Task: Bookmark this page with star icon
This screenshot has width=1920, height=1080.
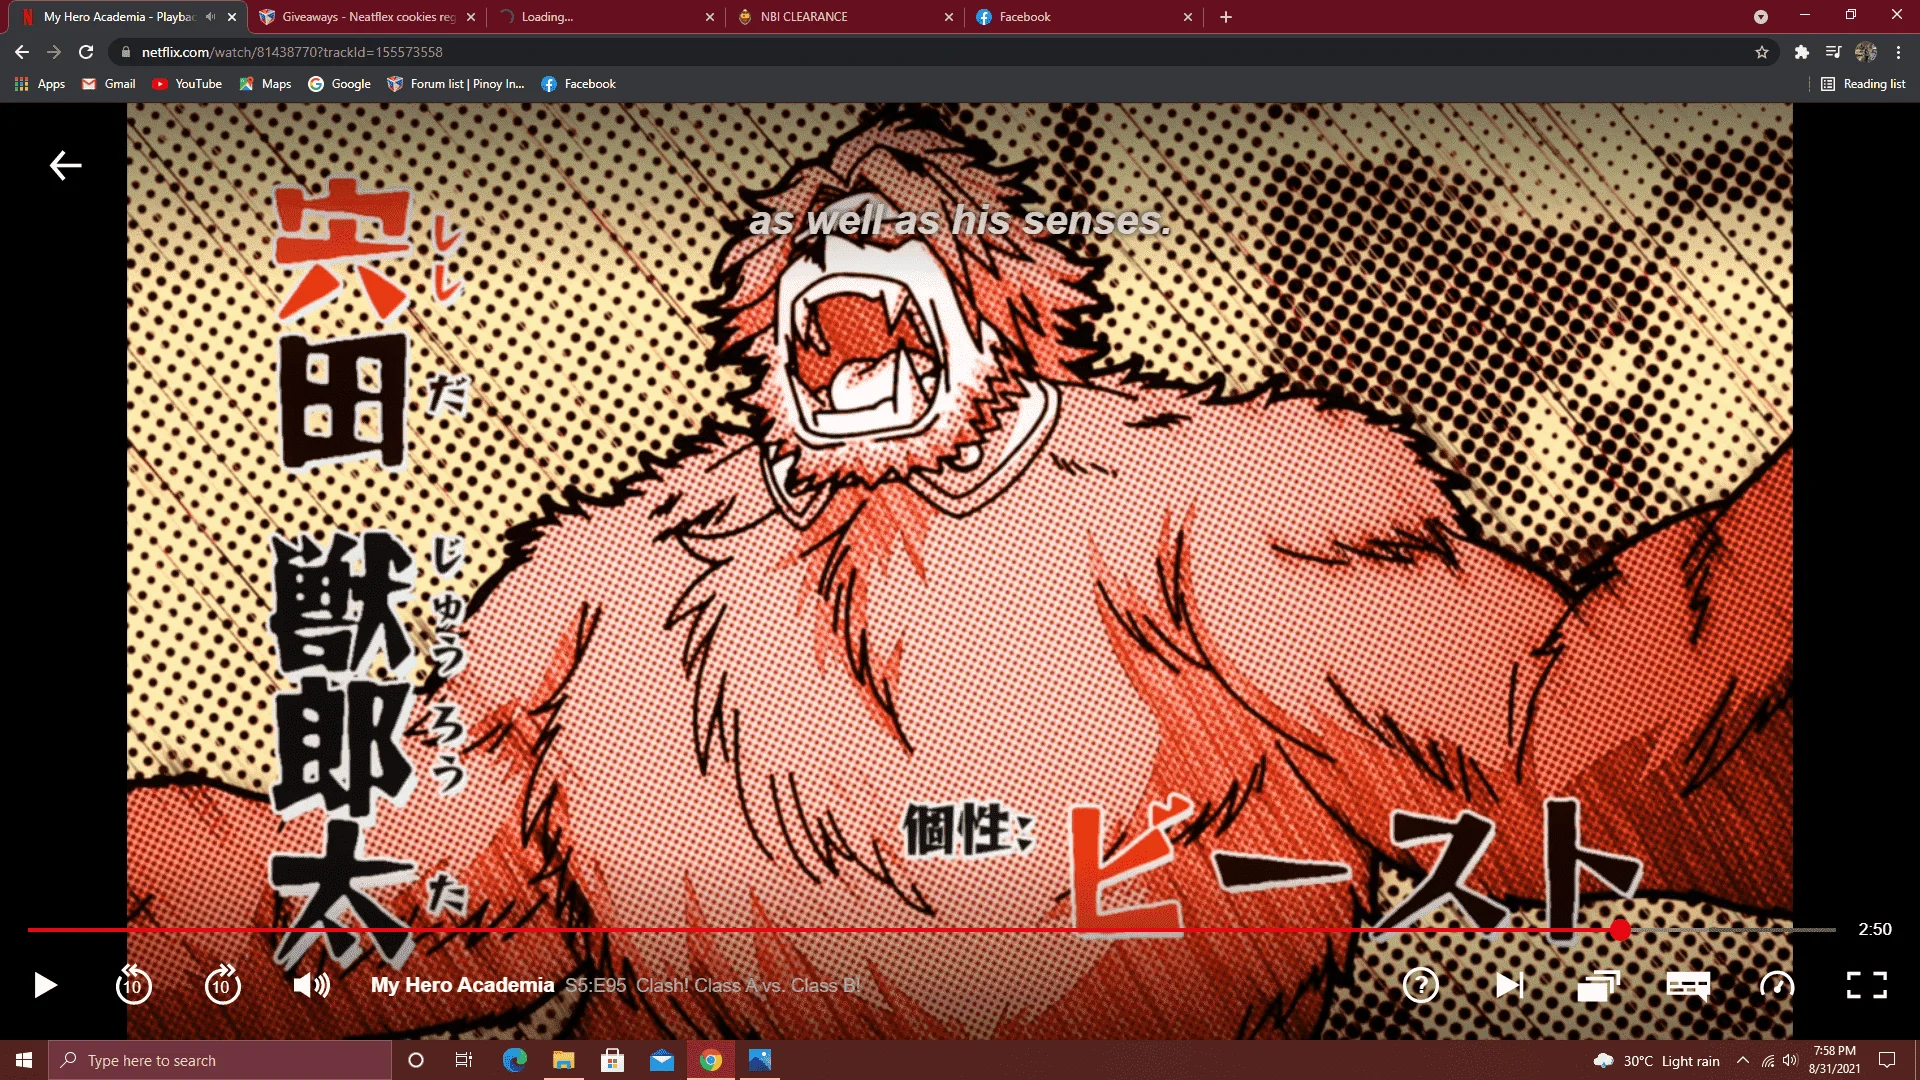Action: click(1762, 52)
